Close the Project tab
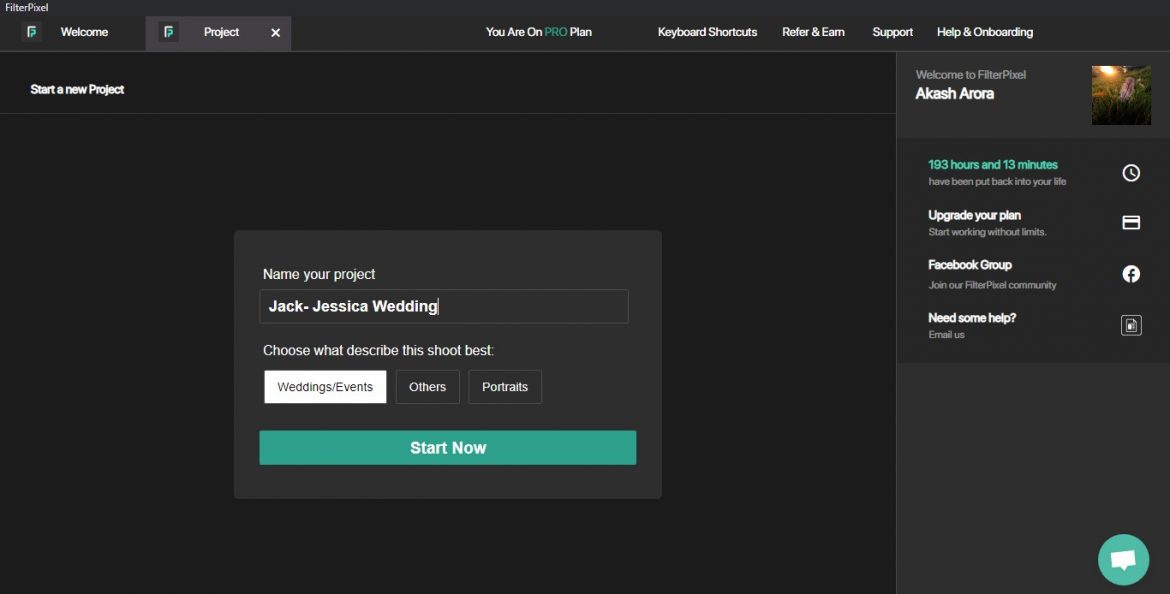The height and width of the screenshot is (594, 1170). pos(275,32)
